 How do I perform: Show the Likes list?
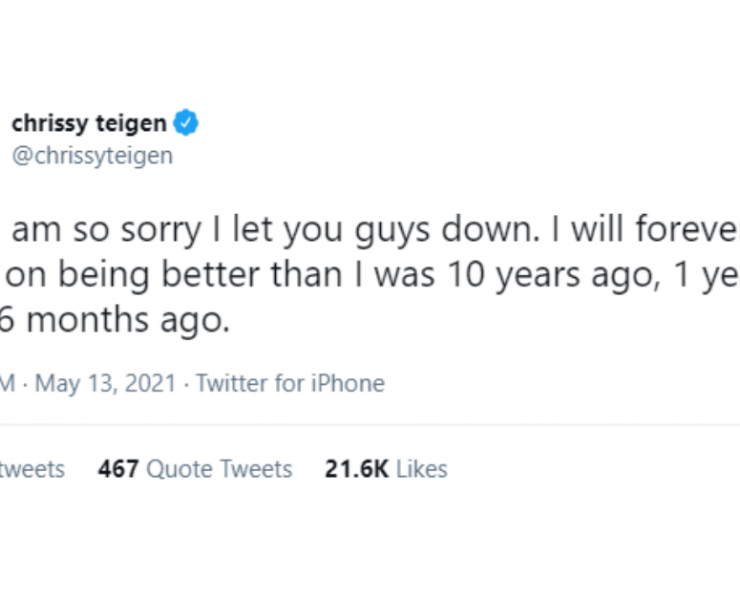click(x=421, y=469)
